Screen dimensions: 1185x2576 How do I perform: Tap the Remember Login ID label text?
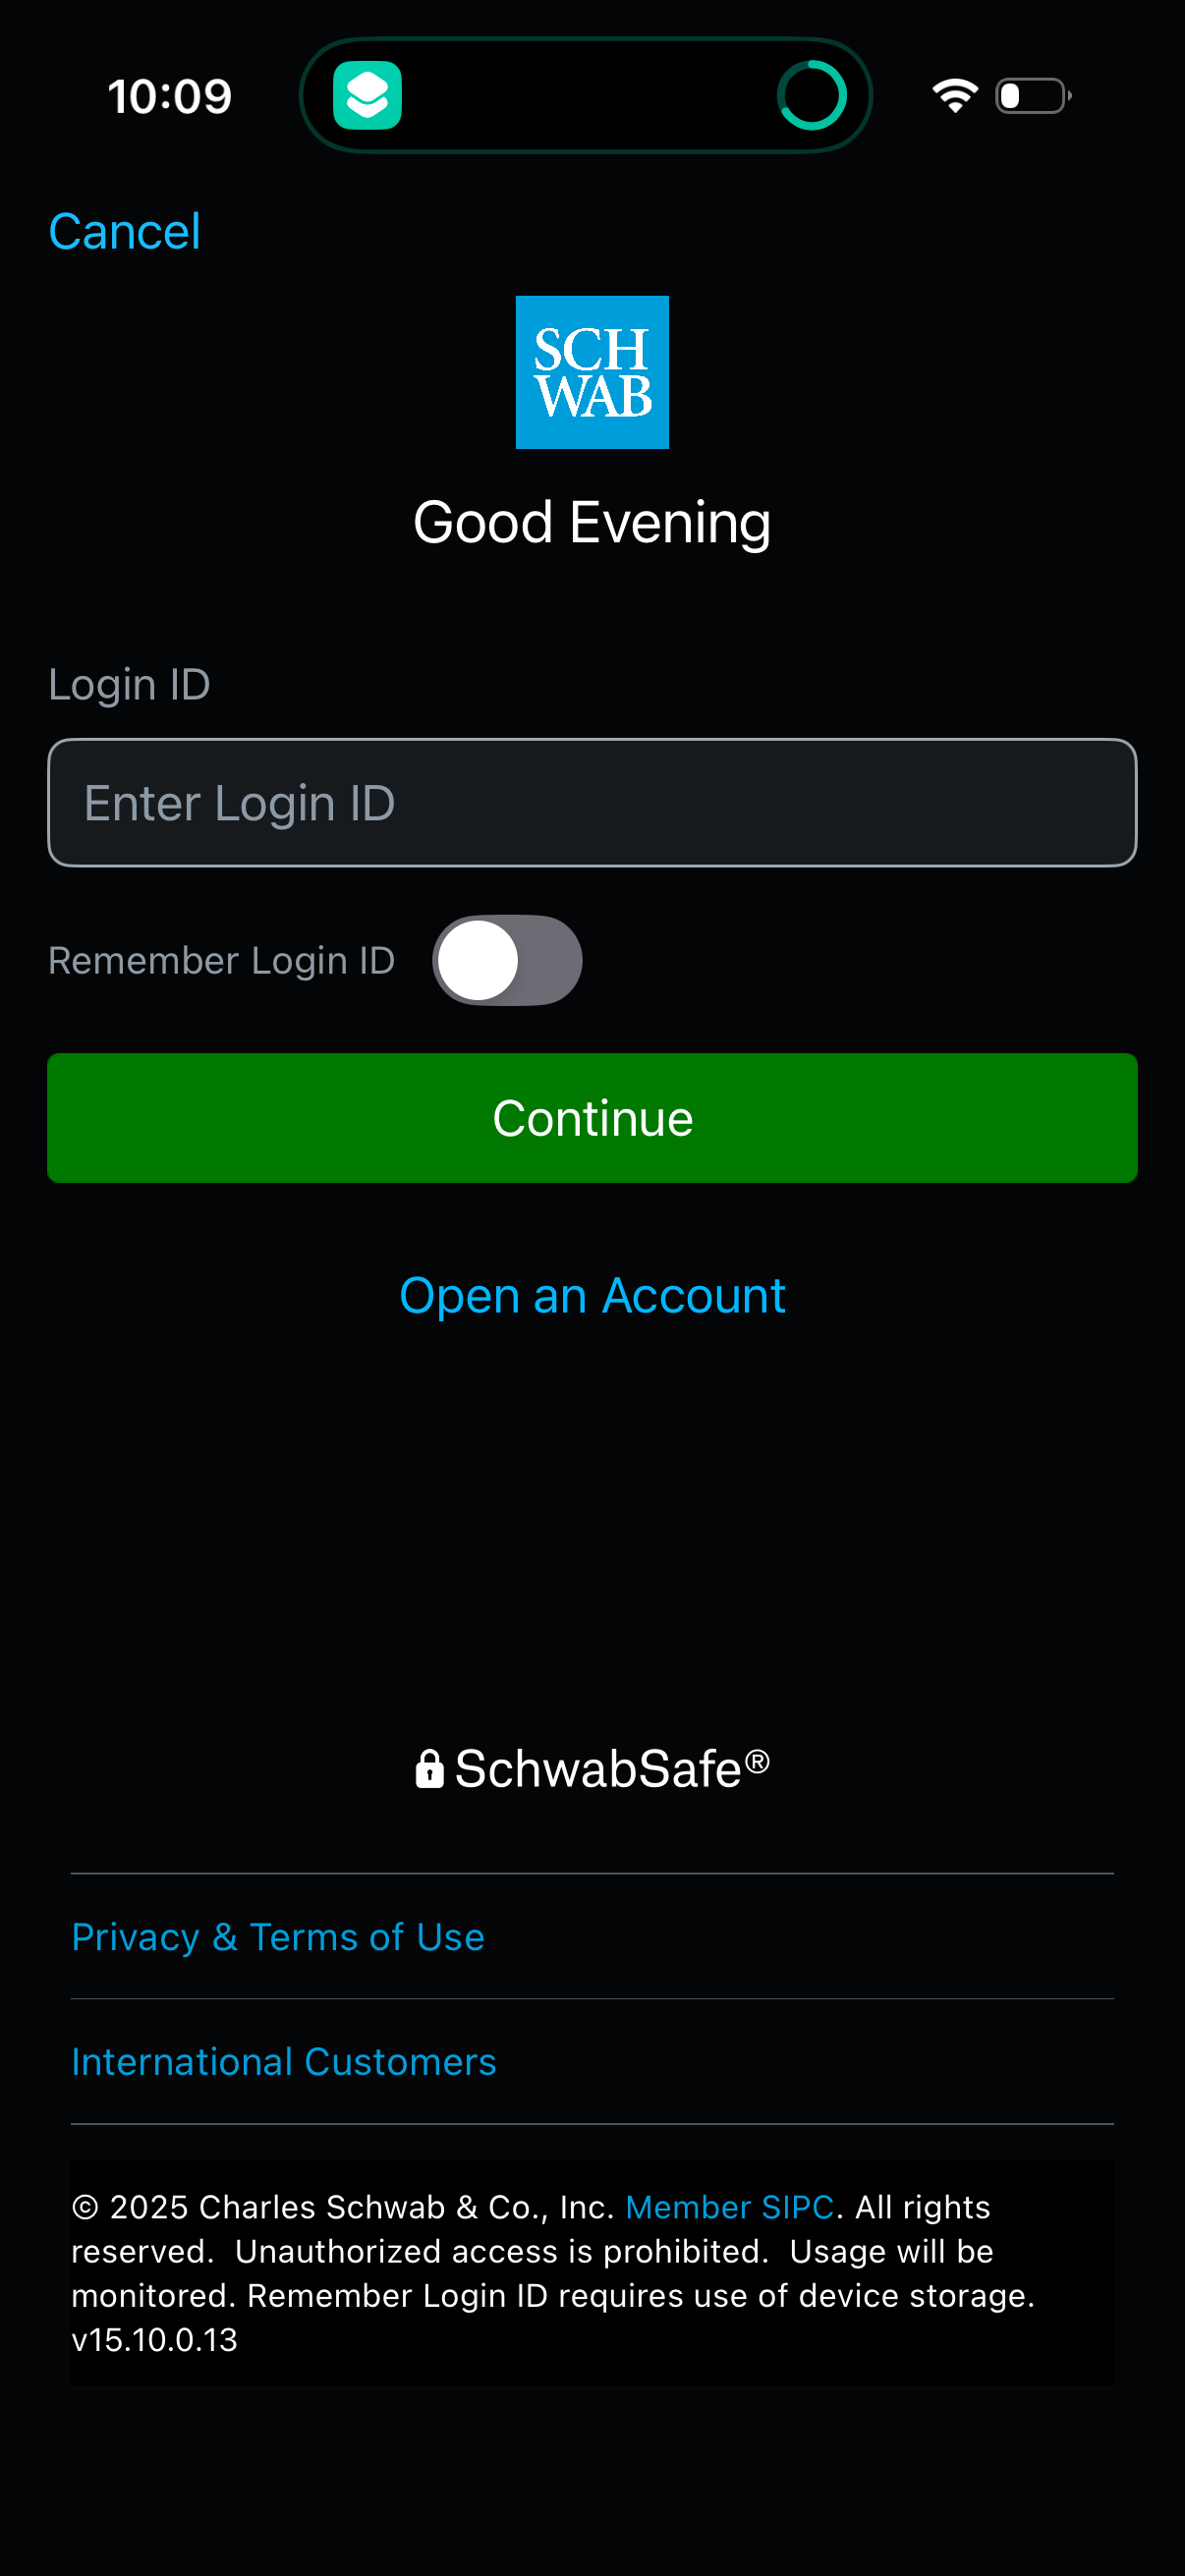[x=221, y=959]
